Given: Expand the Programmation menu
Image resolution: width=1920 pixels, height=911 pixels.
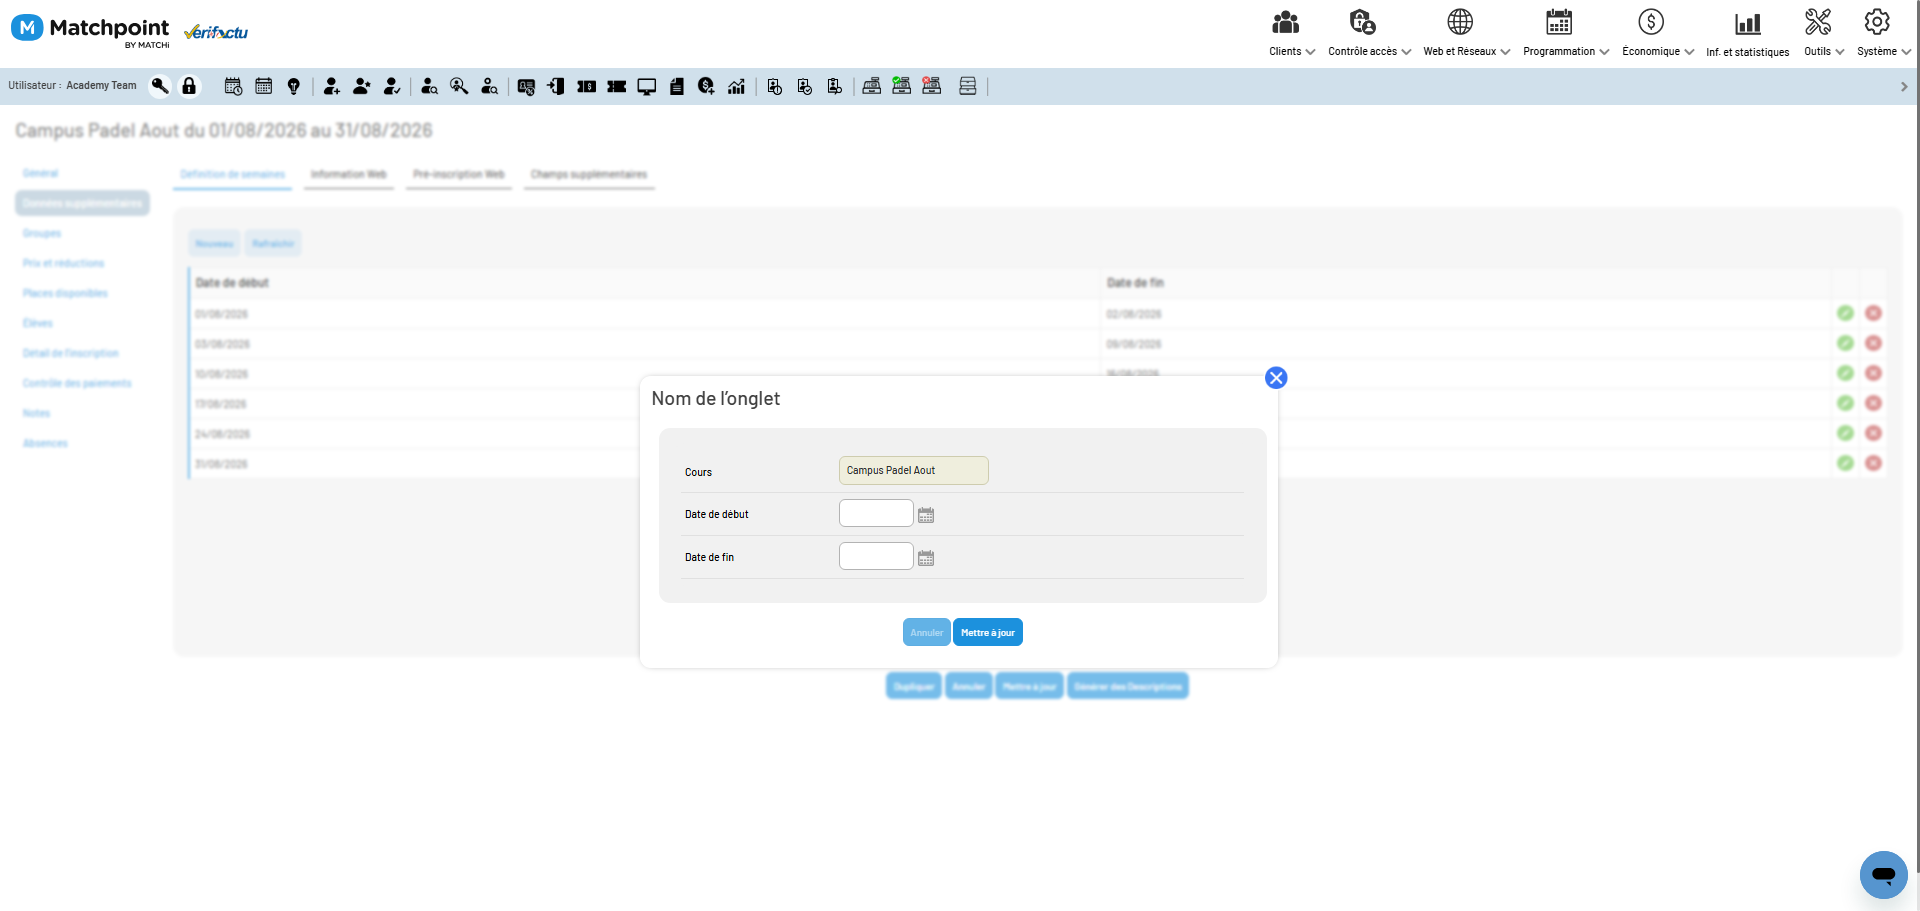Looking at the screenshot, I should (x=1566, y=33).
